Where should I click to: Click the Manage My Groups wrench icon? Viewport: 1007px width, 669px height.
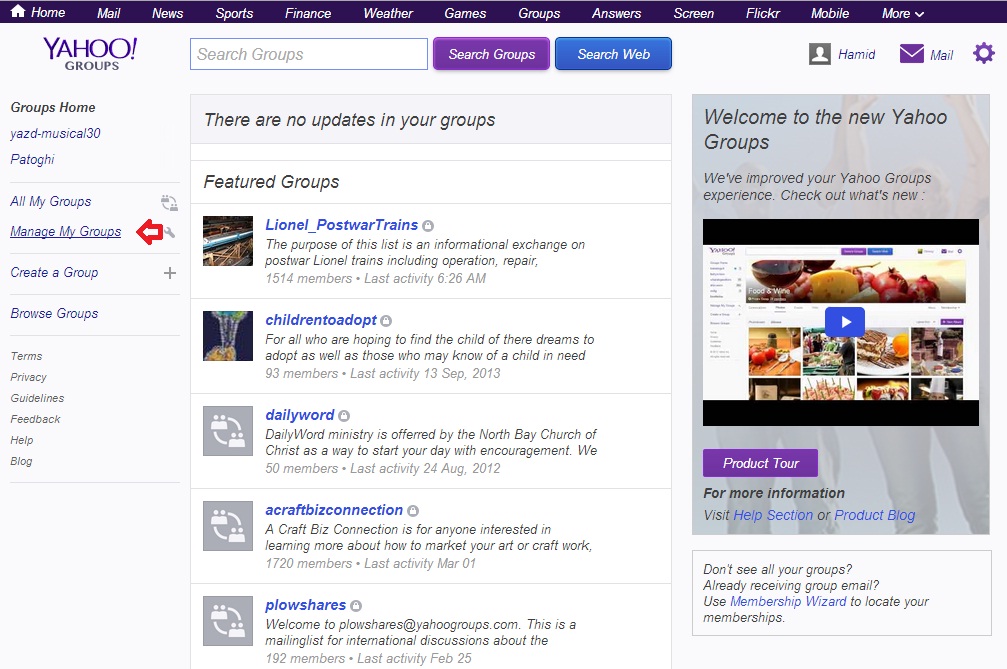click(x=170, y=232)
